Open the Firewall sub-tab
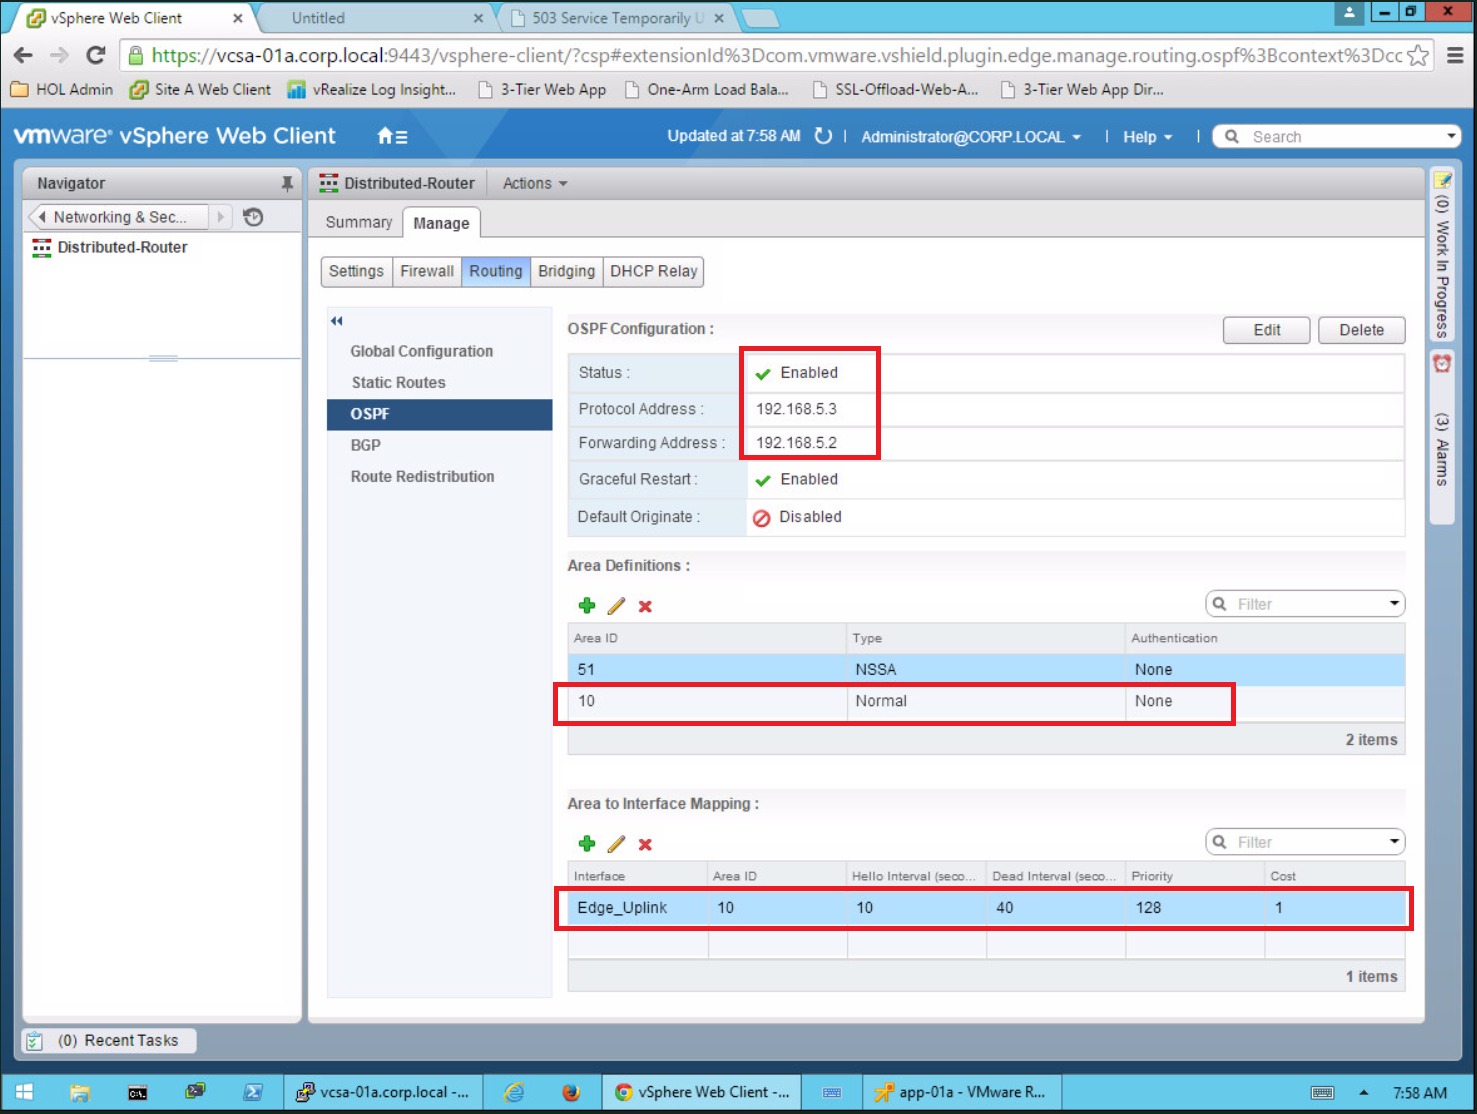 (x=427, y=271)
